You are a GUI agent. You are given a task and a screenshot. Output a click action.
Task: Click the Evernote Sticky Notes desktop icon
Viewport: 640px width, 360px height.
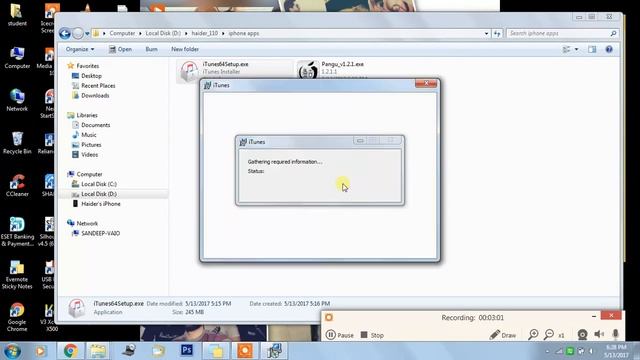[x=17, y=275]
